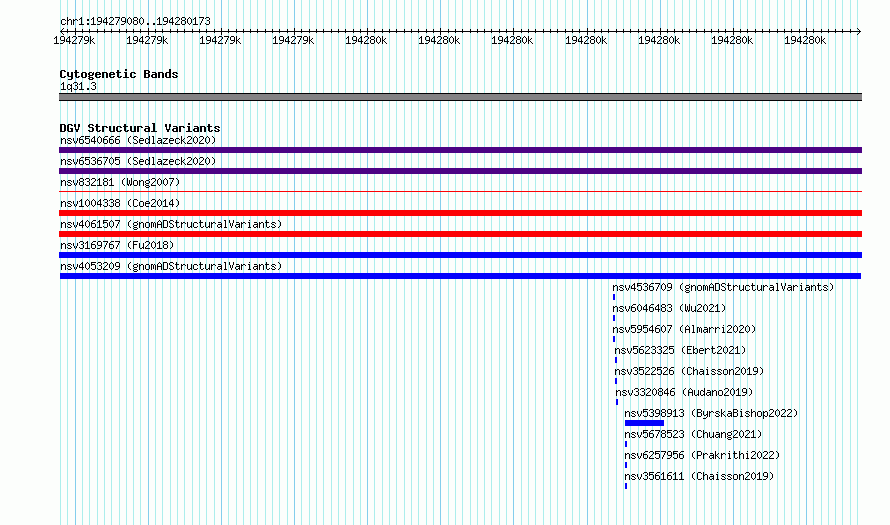
Task: Click the nsv3561611 (Chaisson2019) label
Action: [699, 476]
